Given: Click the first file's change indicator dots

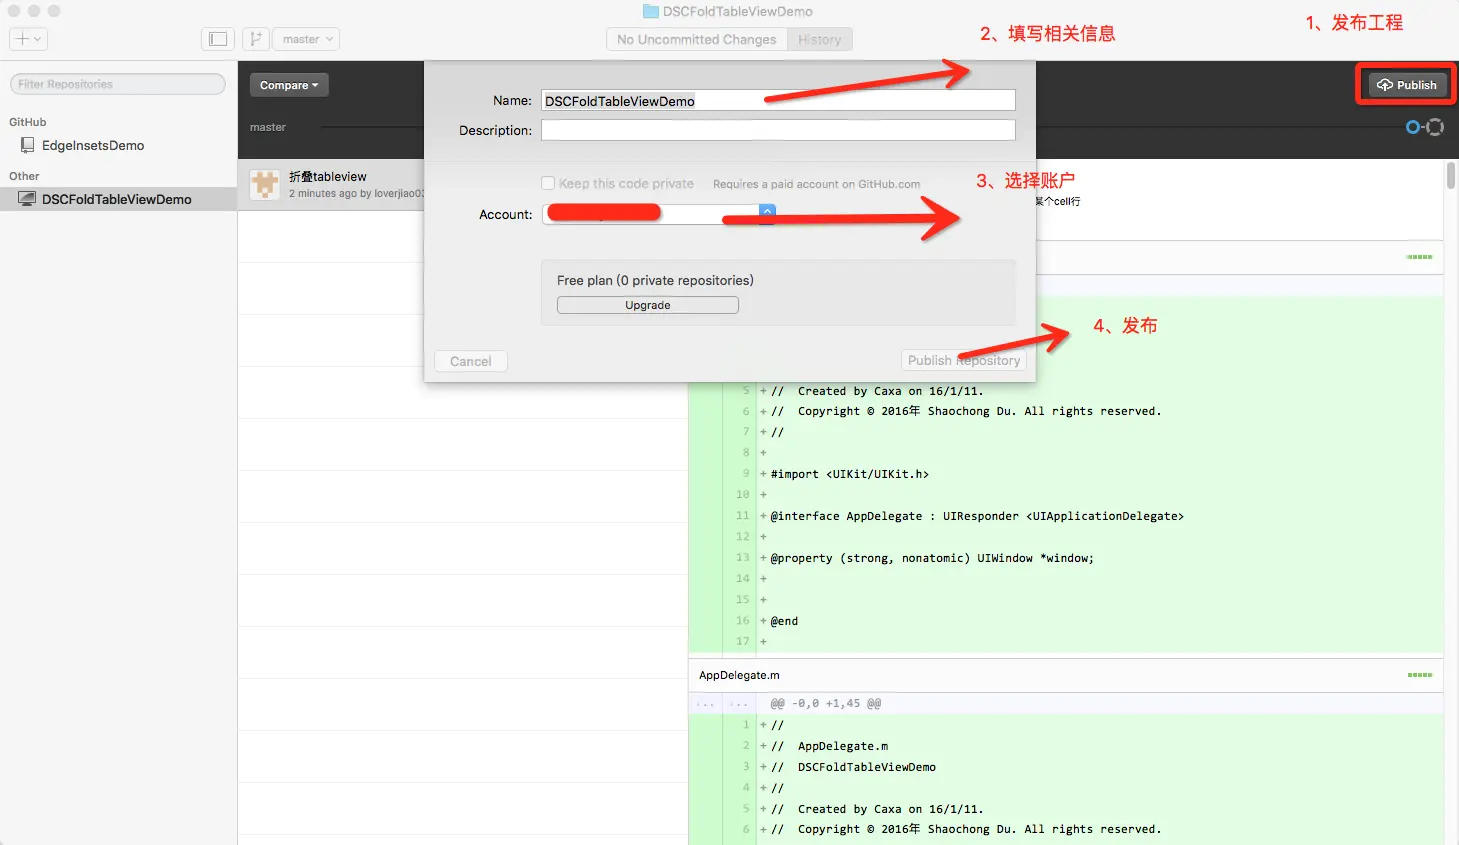Looking at the screenshot, I should (1420, 257).
